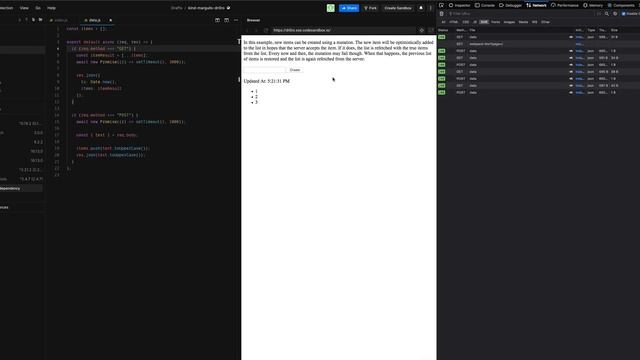Image resolution: width=640 pixels, height=360 pixels.
Task: Click the blue Share button
Action: point(349,8)
